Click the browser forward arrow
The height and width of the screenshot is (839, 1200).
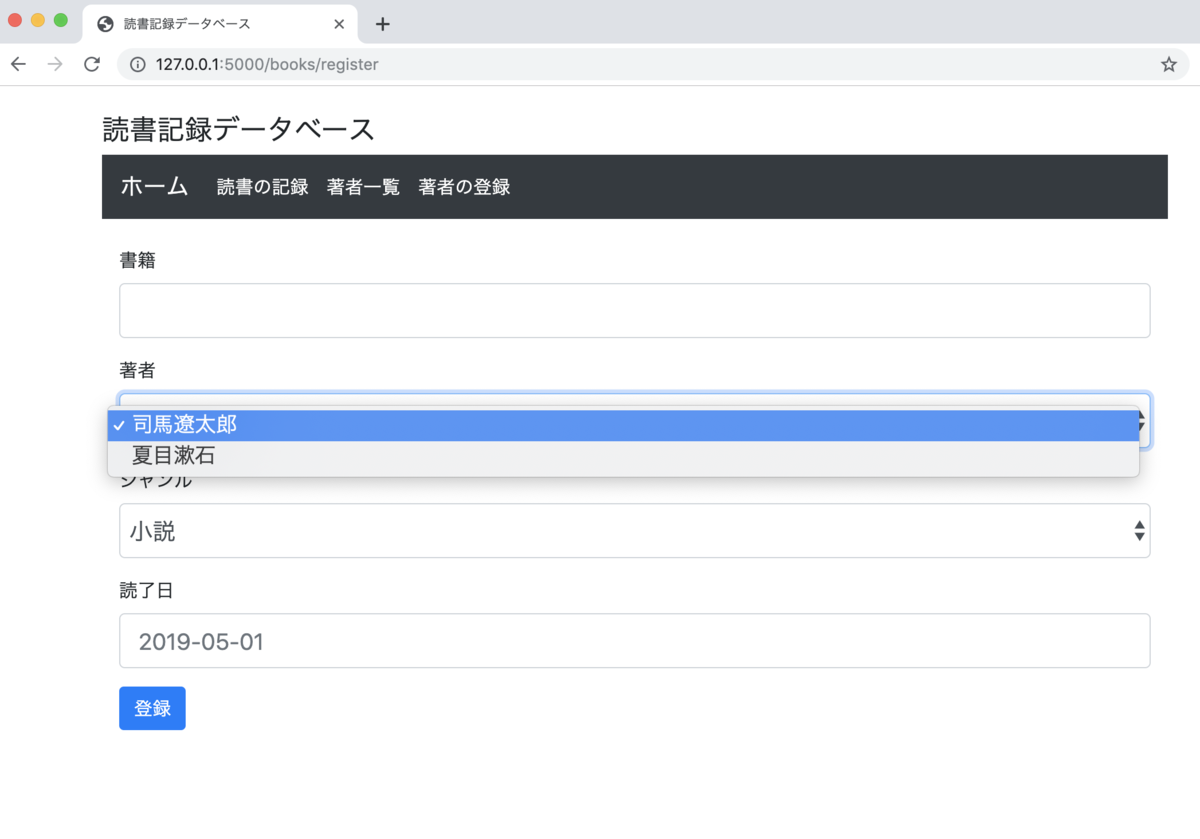[55, 64]
